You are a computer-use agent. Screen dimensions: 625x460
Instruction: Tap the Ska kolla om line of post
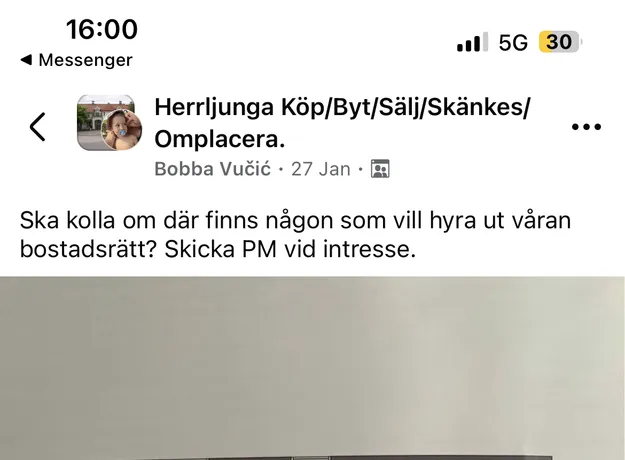point(295,220)
